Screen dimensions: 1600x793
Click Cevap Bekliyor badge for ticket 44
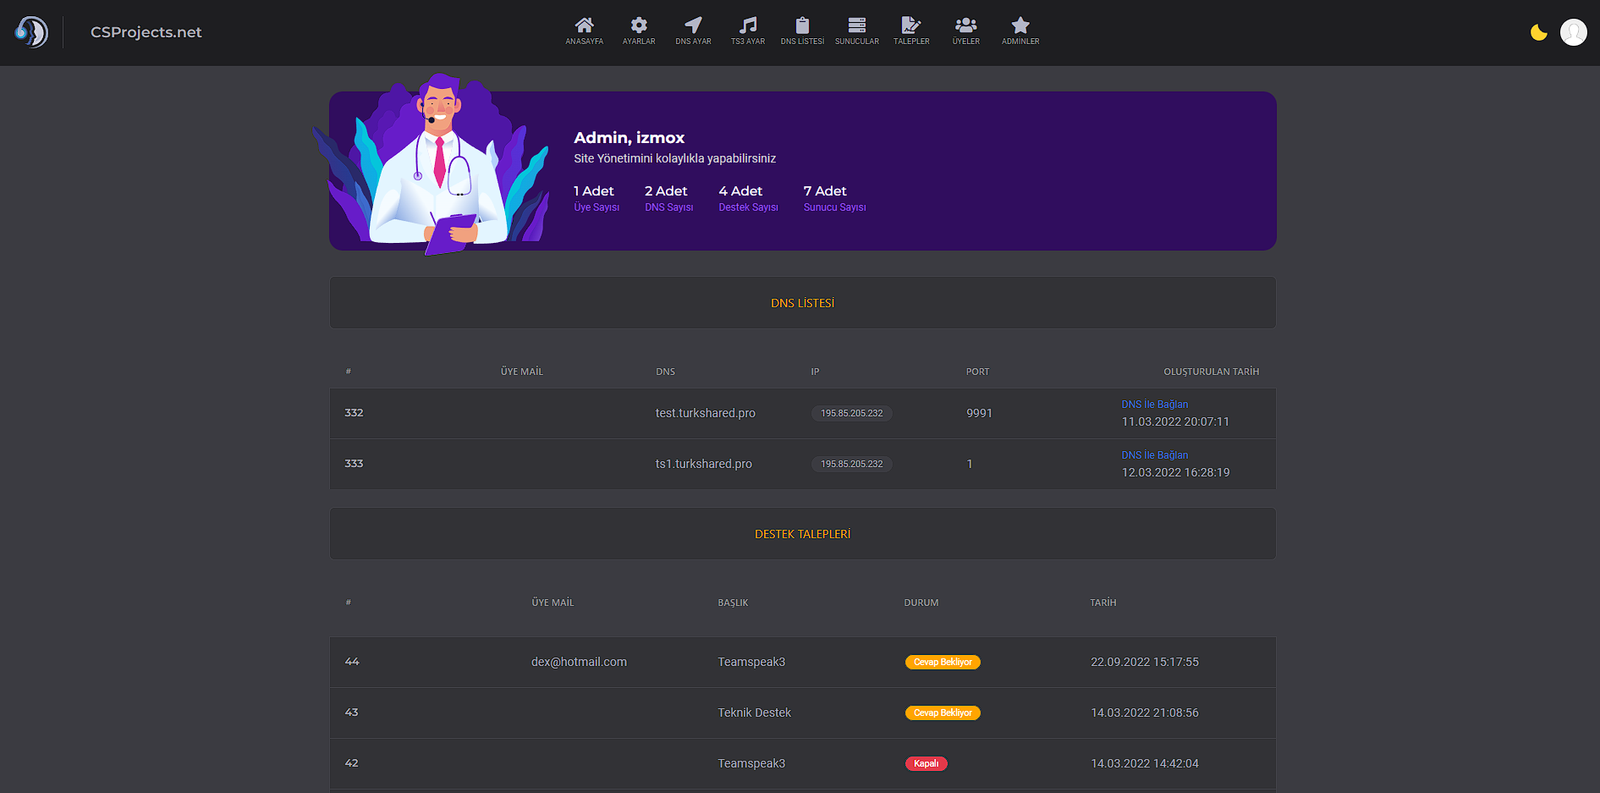942,662
